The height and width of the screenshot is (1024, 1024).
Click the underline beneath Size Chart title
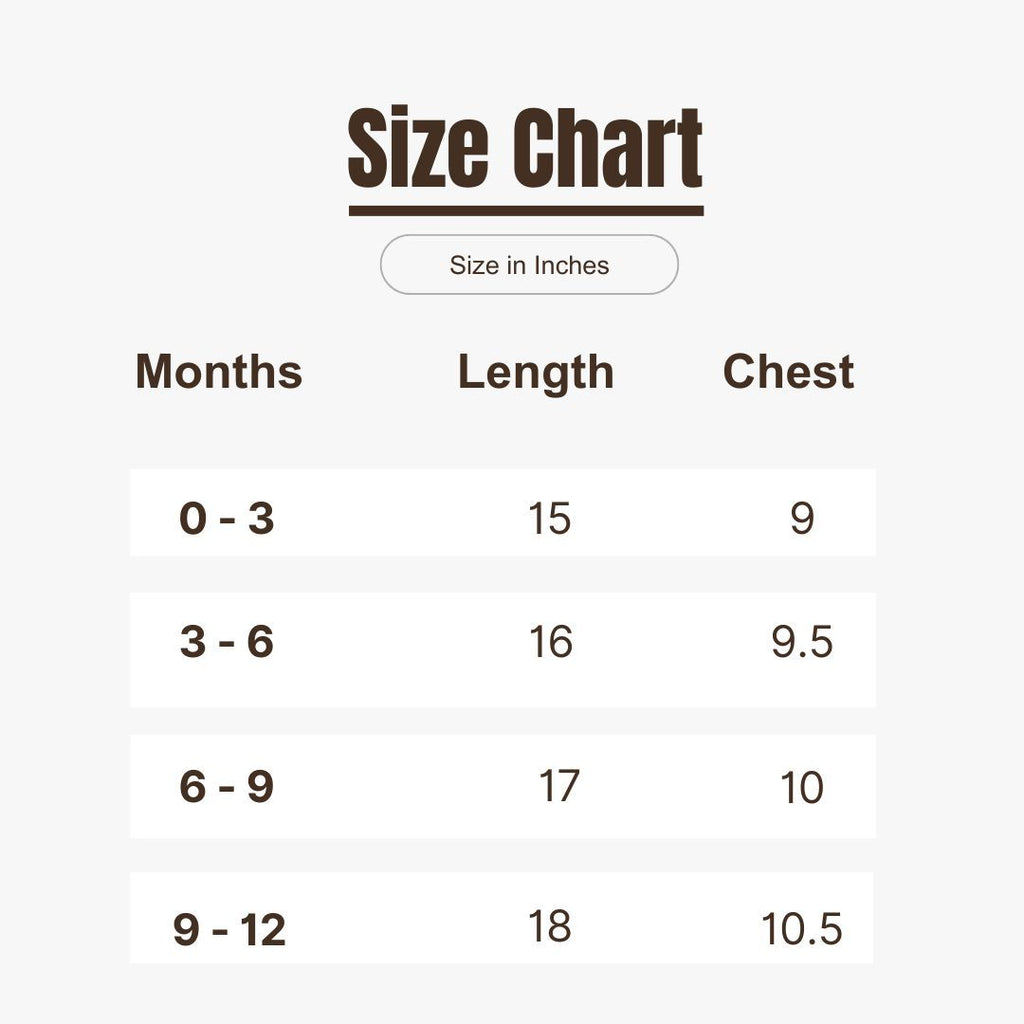coord(526,211)
